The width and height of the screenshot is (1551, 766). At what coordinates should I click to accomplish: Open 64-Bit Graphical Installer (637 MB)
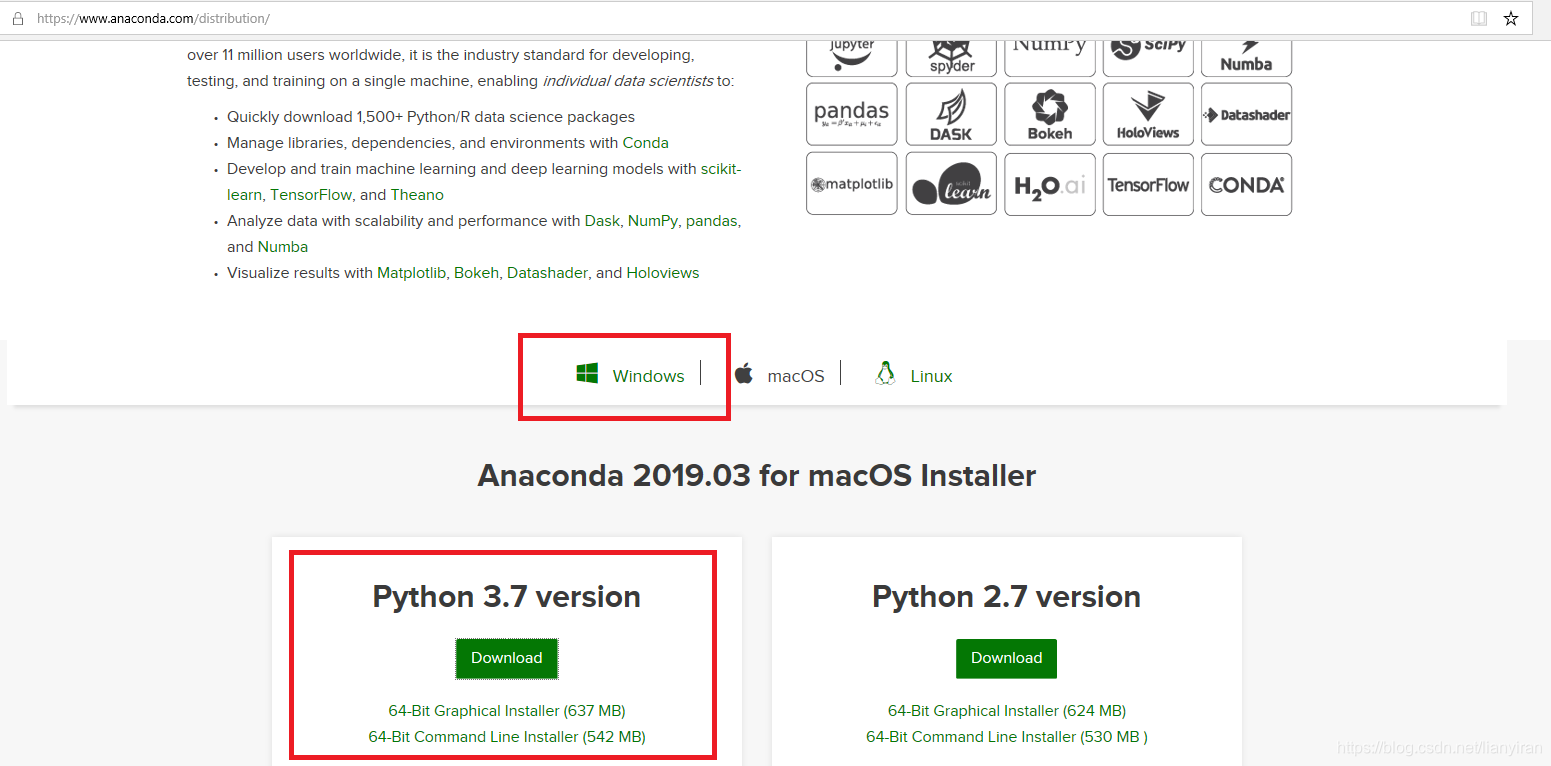coord(507,711)
